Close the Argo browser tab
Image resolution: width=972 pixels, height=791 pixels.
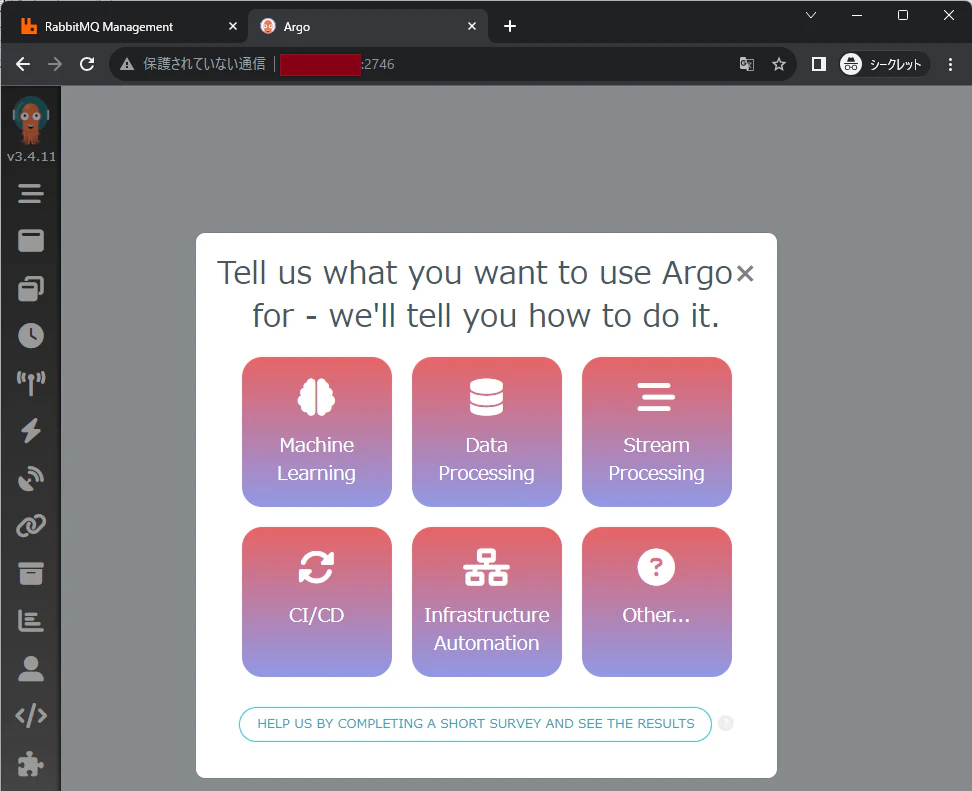[472, 26]
